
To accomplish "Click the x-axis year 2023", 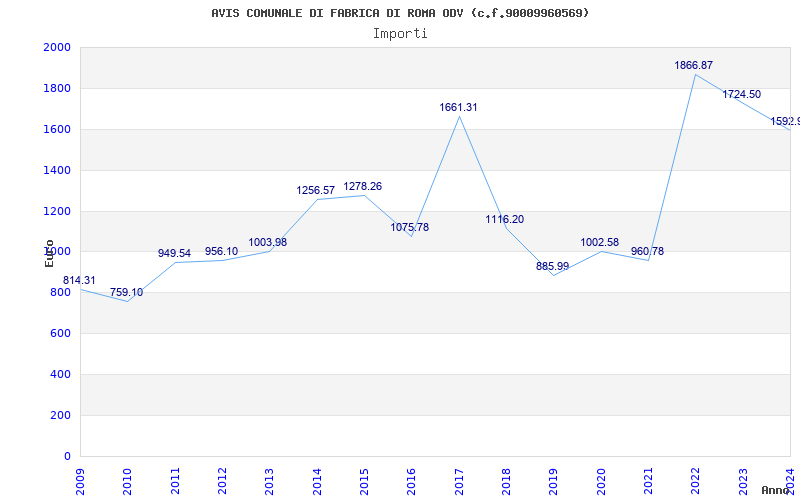I will tap(743, 482).
